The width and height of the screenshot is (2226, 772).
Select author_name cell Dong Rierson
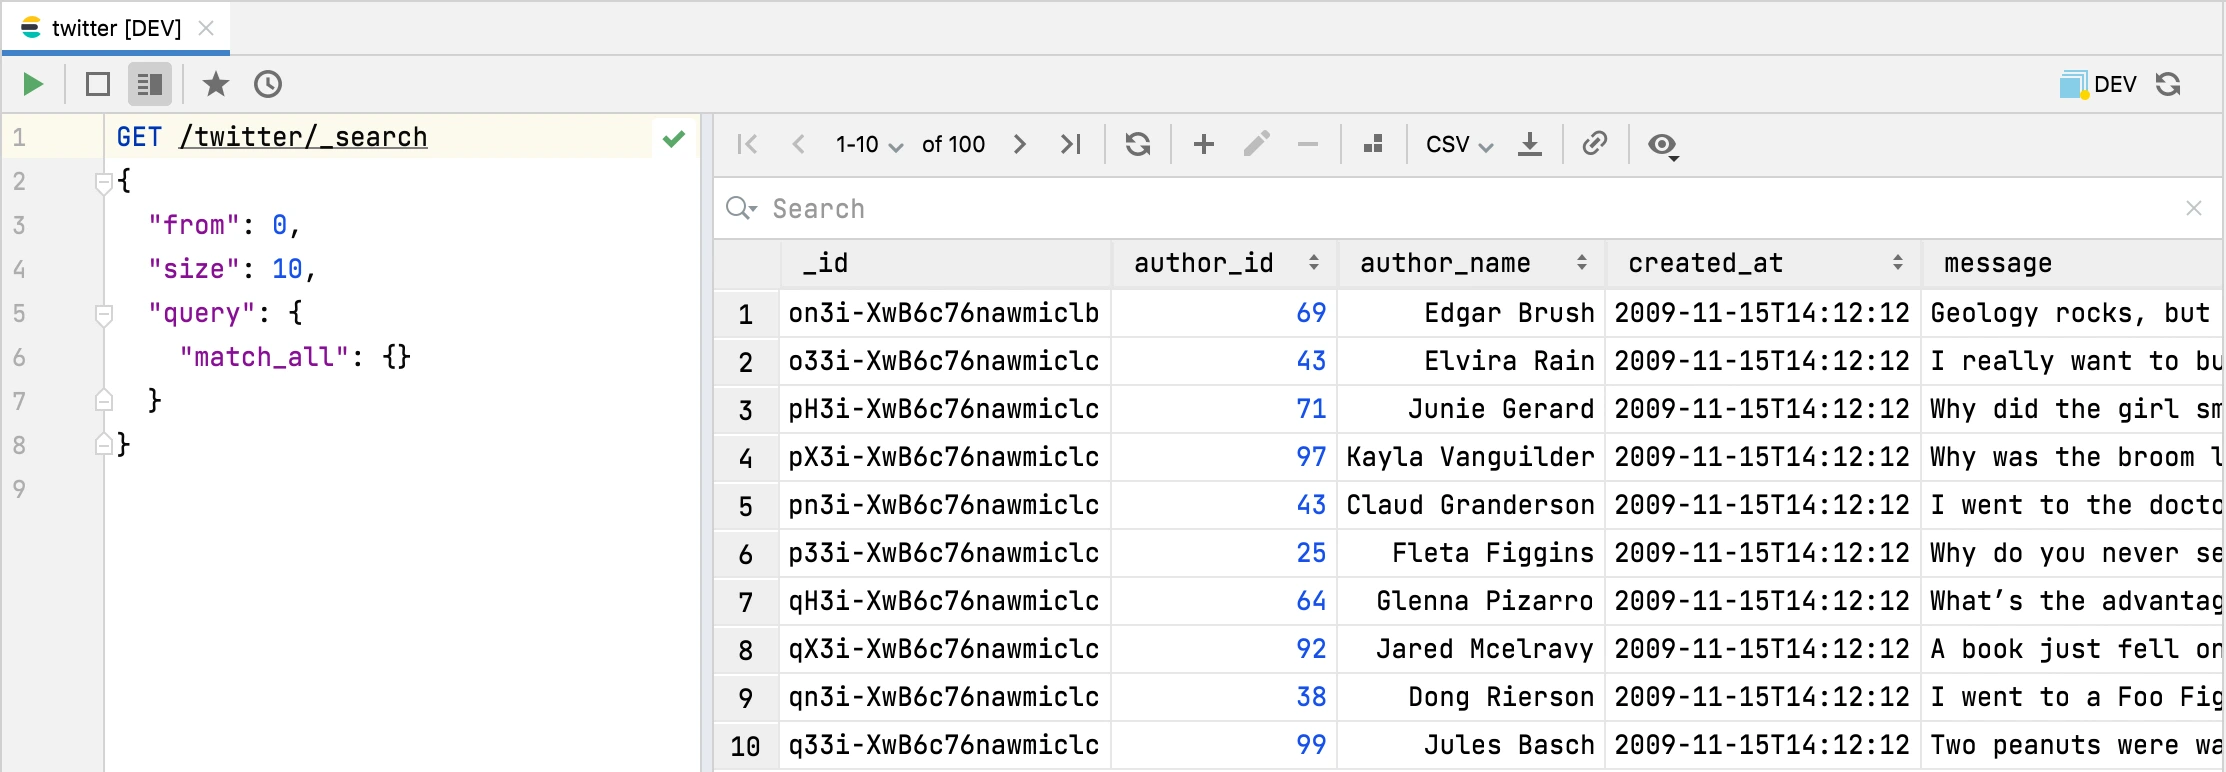point(1472,697)
